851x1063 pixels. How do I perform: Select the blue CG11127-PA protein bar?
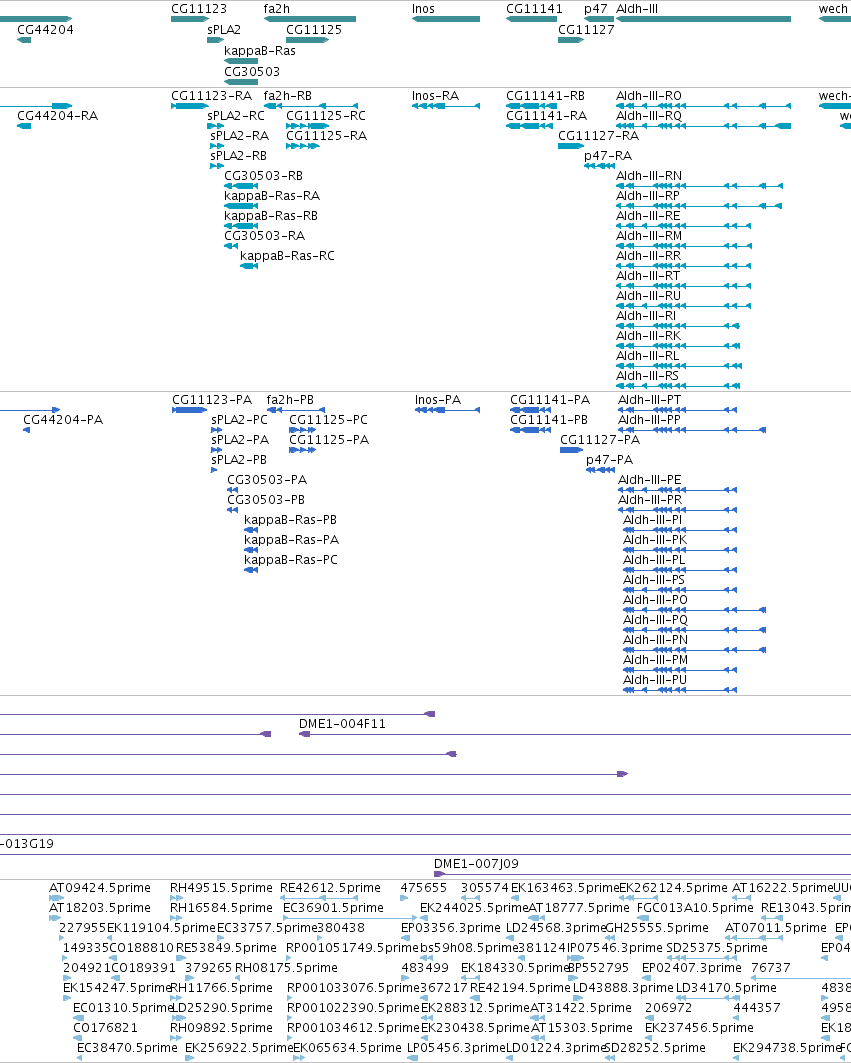(571, 450)
